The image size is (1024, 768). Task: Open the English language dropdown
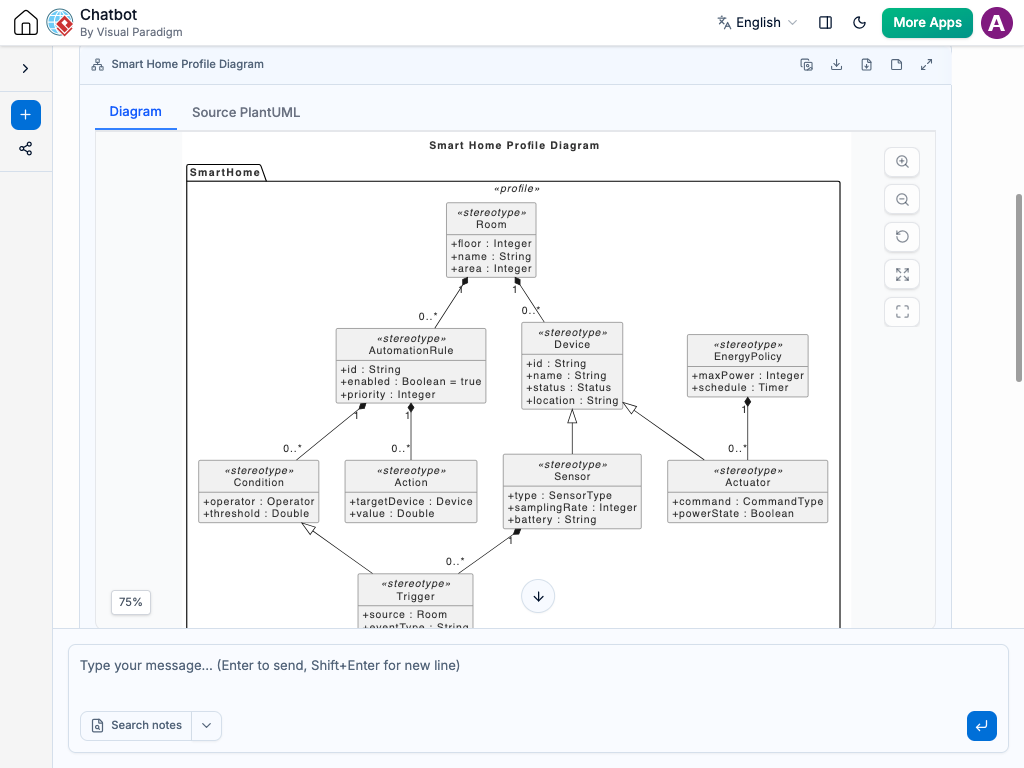pyautogui.click(x=758, y=23)
